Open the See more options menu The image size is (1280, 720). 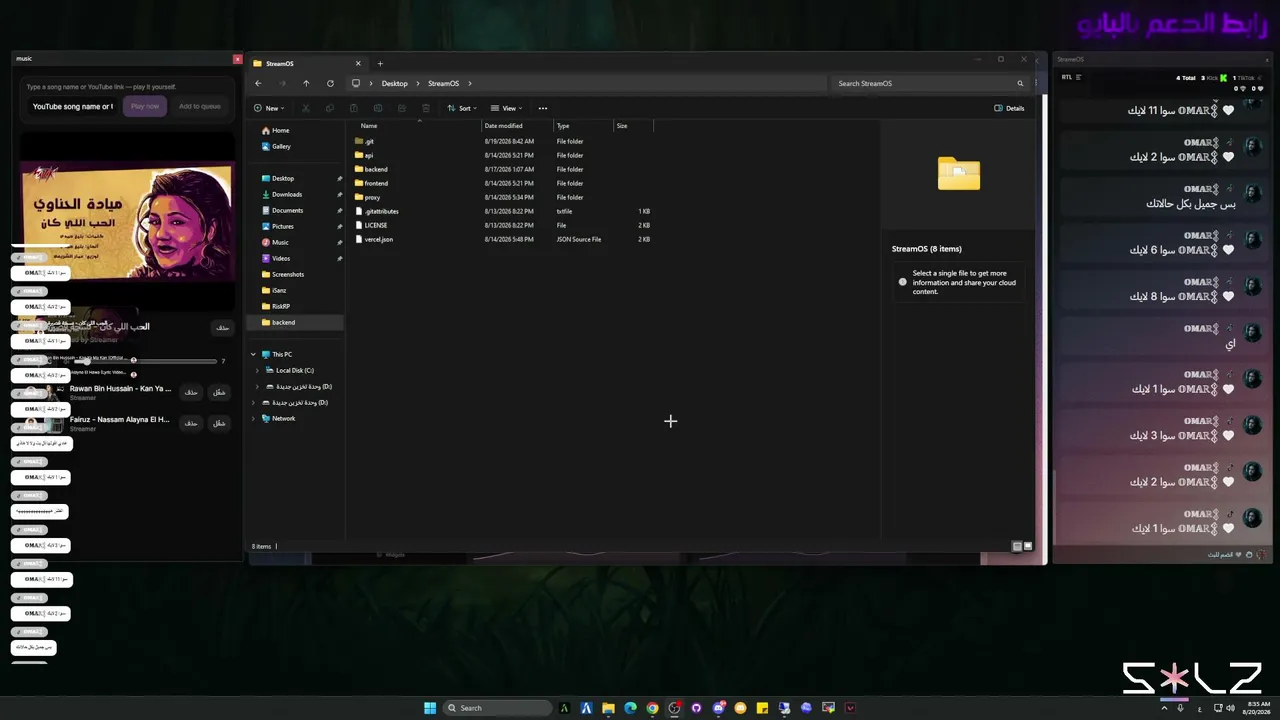coord(543,108)
